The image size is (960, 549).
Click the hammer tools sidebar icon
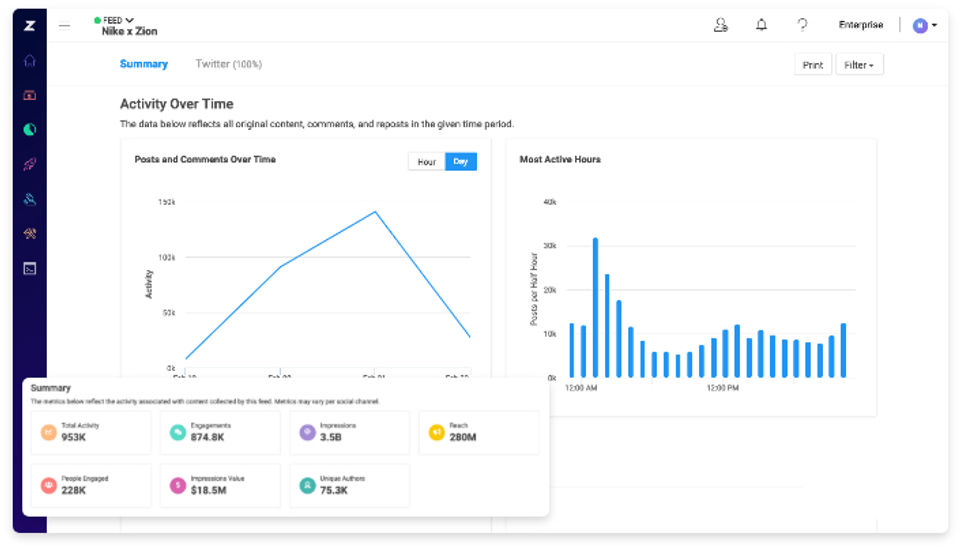point(30,233)
